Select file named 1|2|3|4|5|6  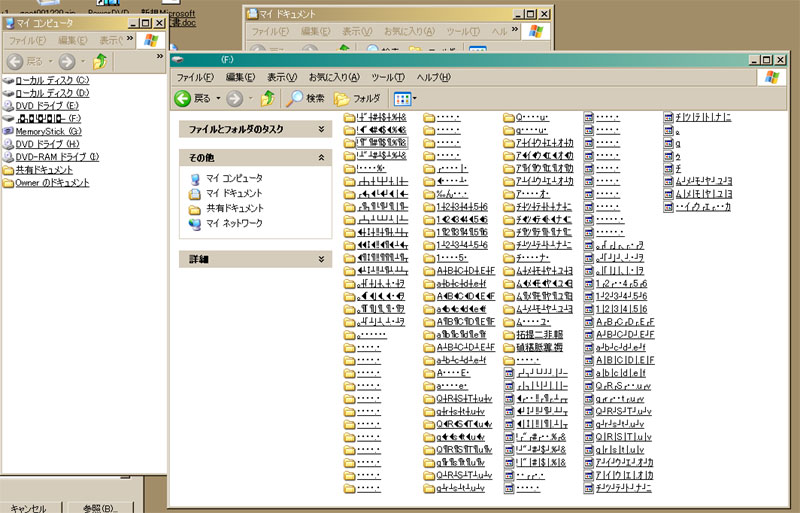pos(621,309)
